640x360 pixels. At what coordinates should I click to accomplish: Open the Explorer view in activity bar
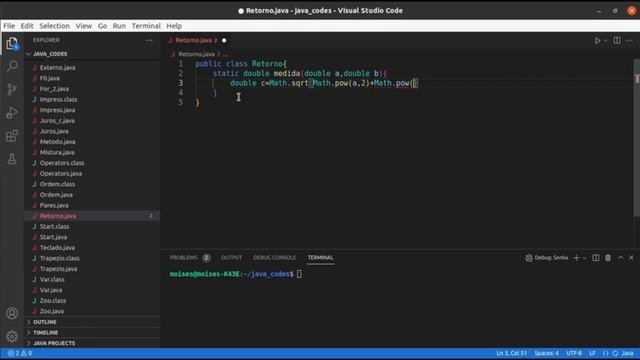point(12,43)
